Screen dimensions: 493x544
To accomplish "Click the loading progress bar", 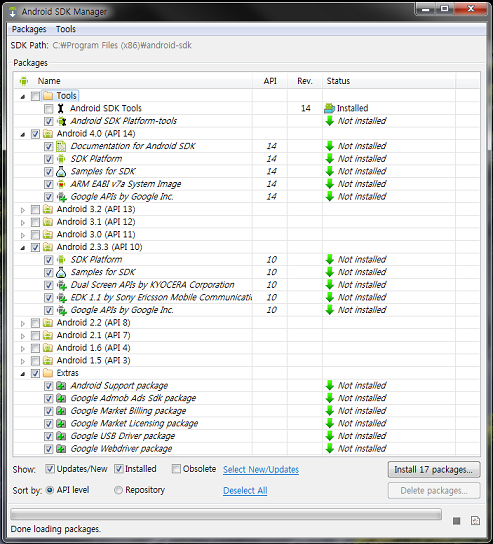I will [226, 514].
